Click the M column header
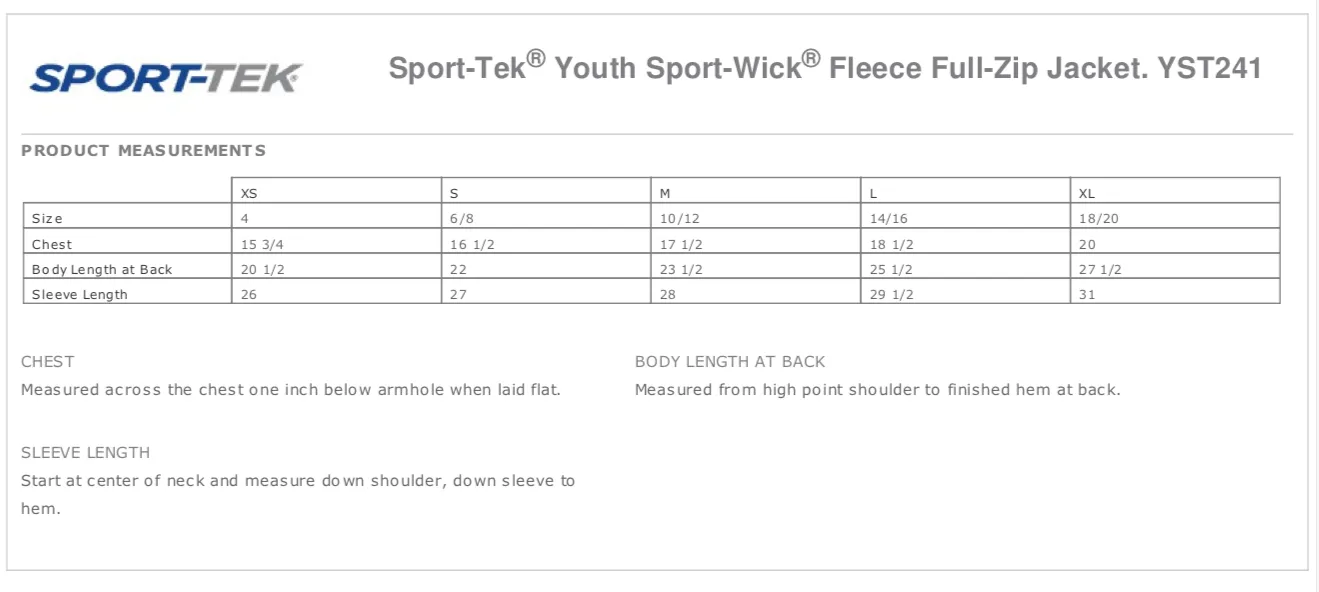 (x=757, y=191)
